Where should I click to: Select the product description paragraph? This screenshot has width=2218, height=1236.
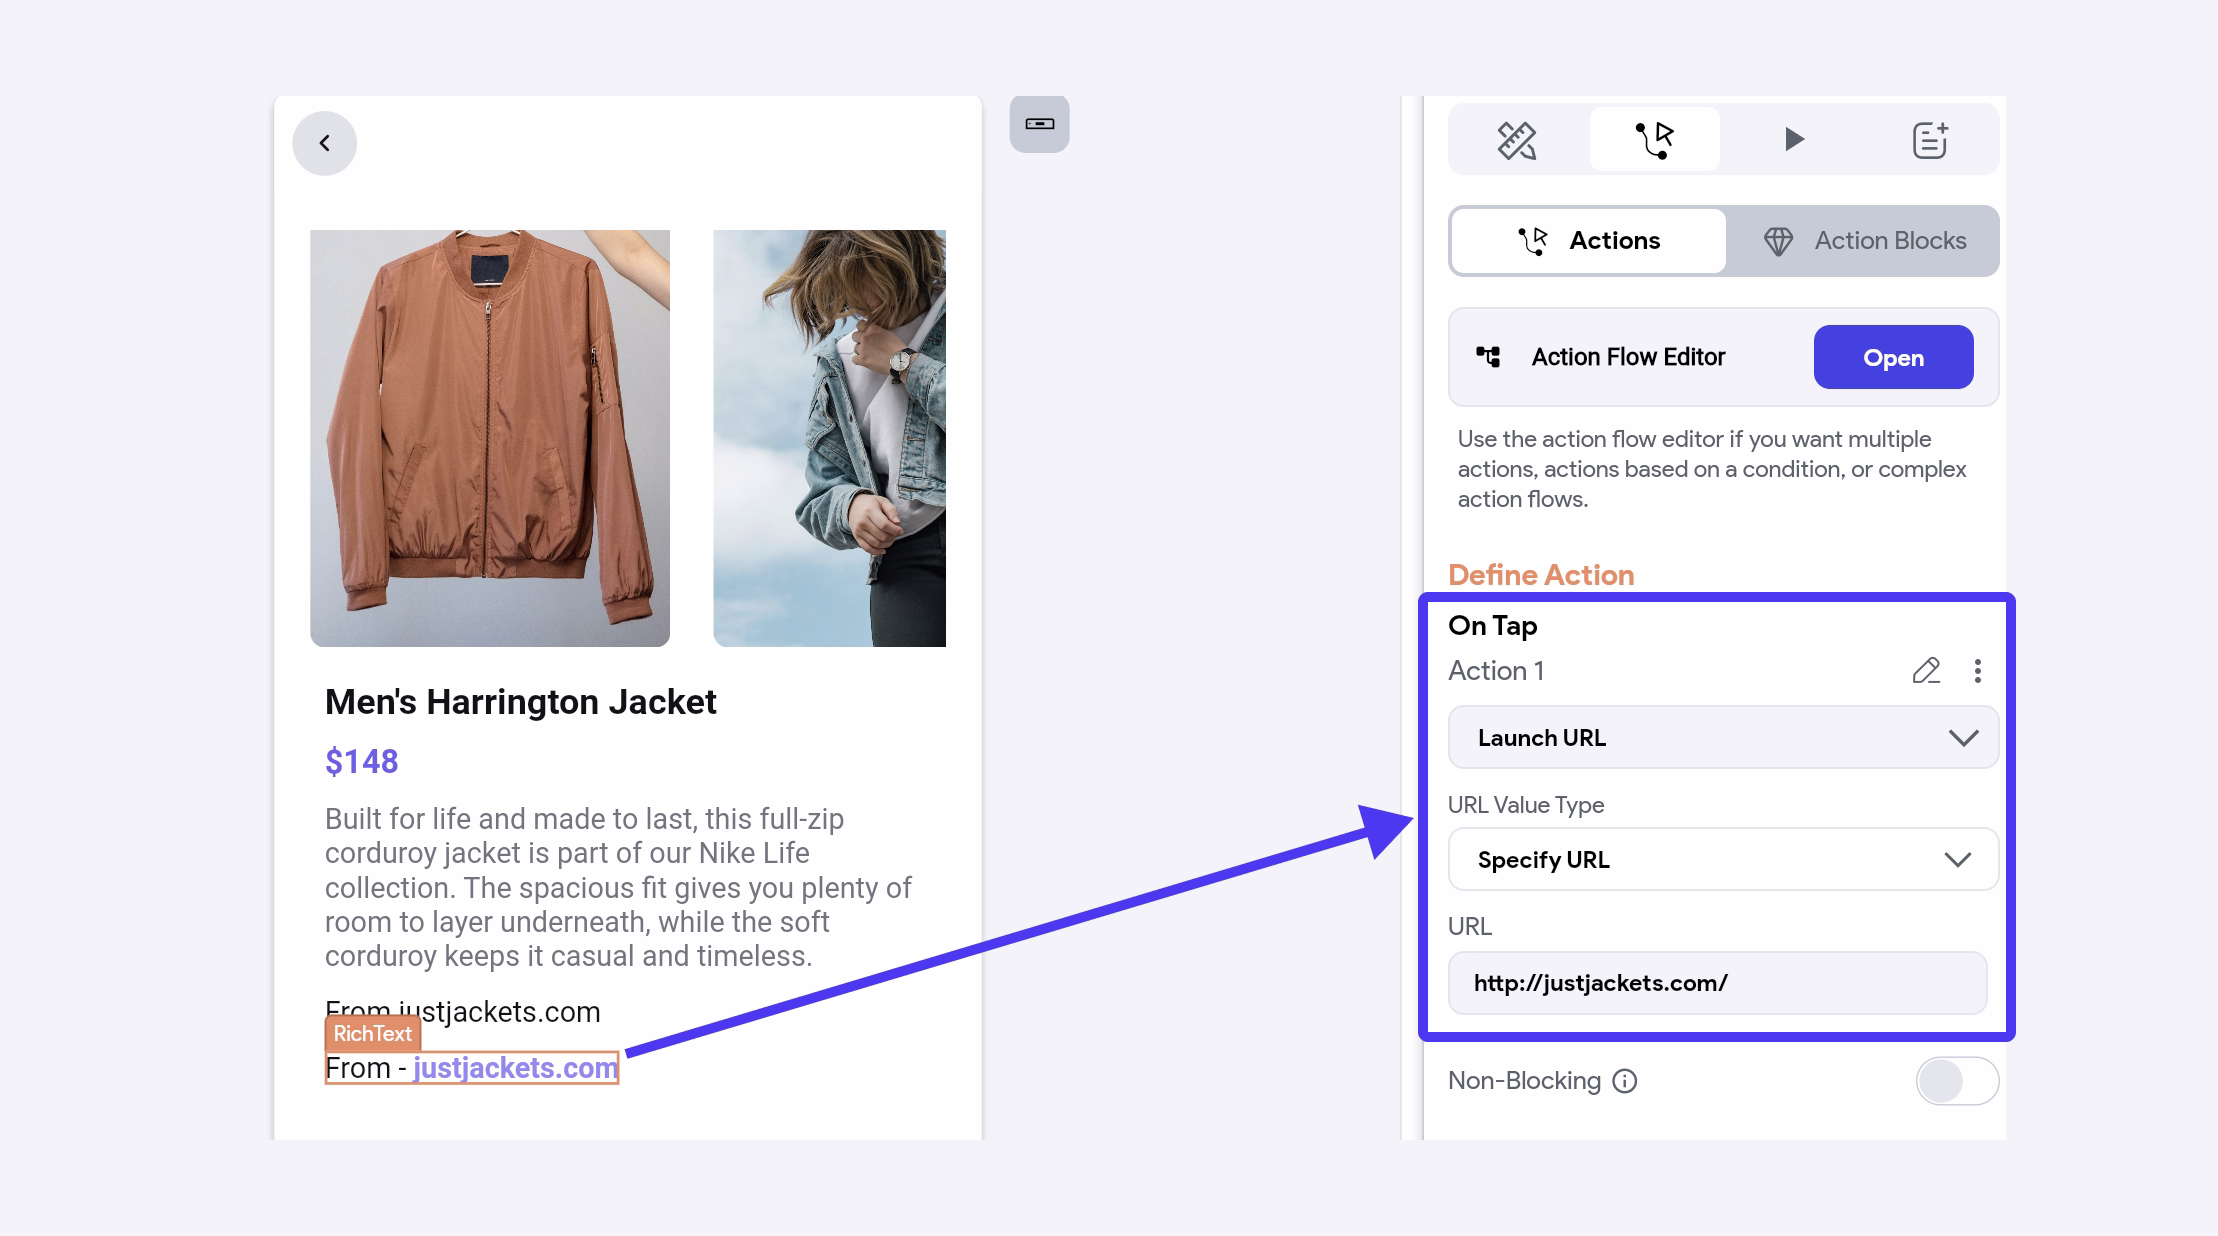tap(618, 887)
